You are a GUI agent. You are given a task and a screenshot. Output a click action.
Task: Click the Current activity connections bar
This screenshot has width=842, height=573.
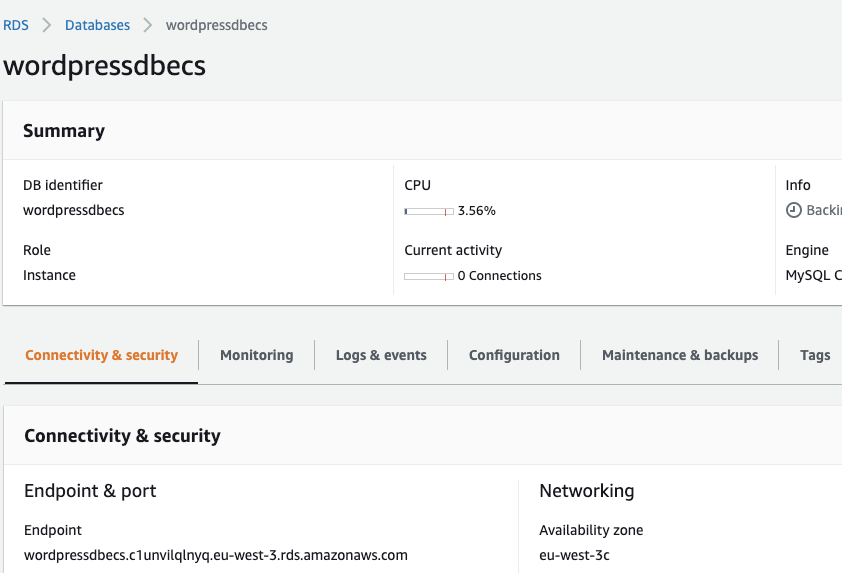tap(428, 276)
